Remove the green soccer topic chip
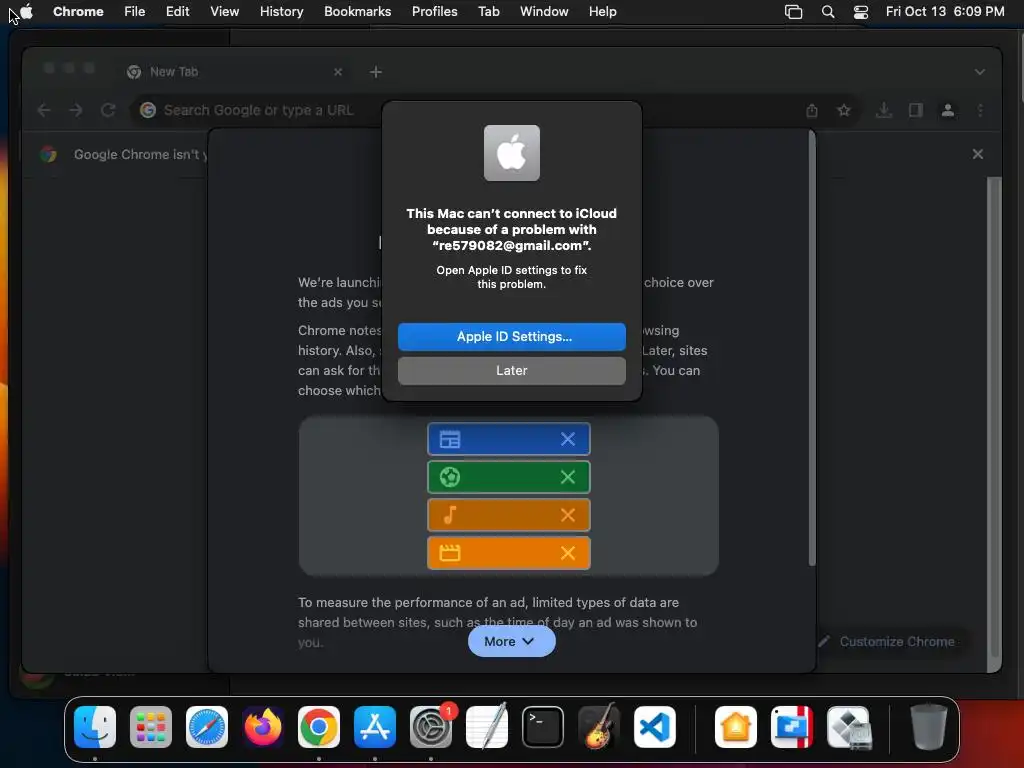Image resolution: width=1024 pixels, height=768 pixels. pos(568,477)
